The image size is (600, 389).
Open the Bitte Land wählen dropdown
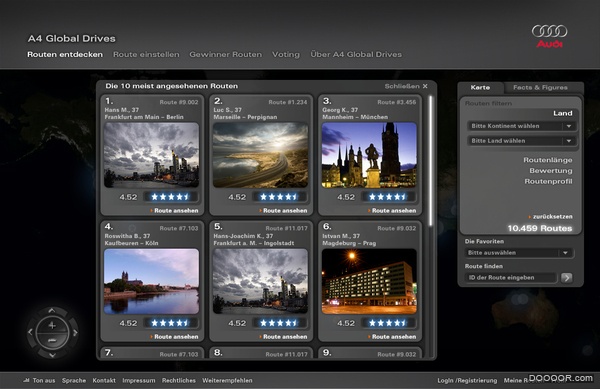(x=522, y=141)
